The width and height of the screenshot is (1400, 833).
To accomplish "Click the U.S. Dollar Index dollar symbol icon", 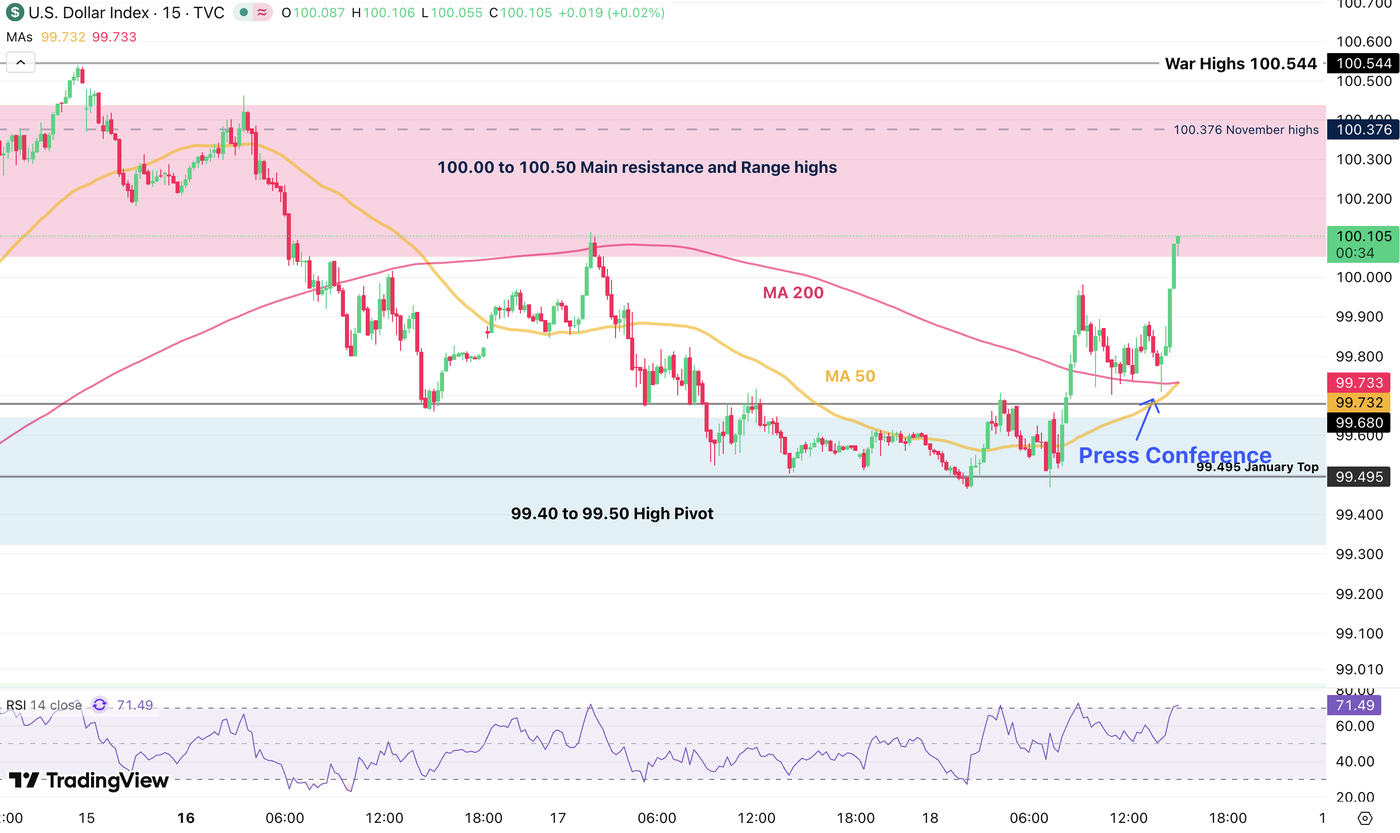I will click(14, 13).
